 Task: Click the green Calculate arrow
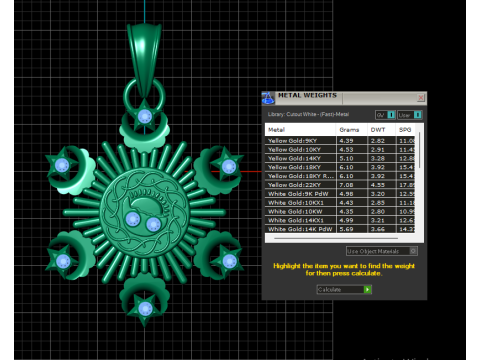pyautogui.click(x=367, y=289)
